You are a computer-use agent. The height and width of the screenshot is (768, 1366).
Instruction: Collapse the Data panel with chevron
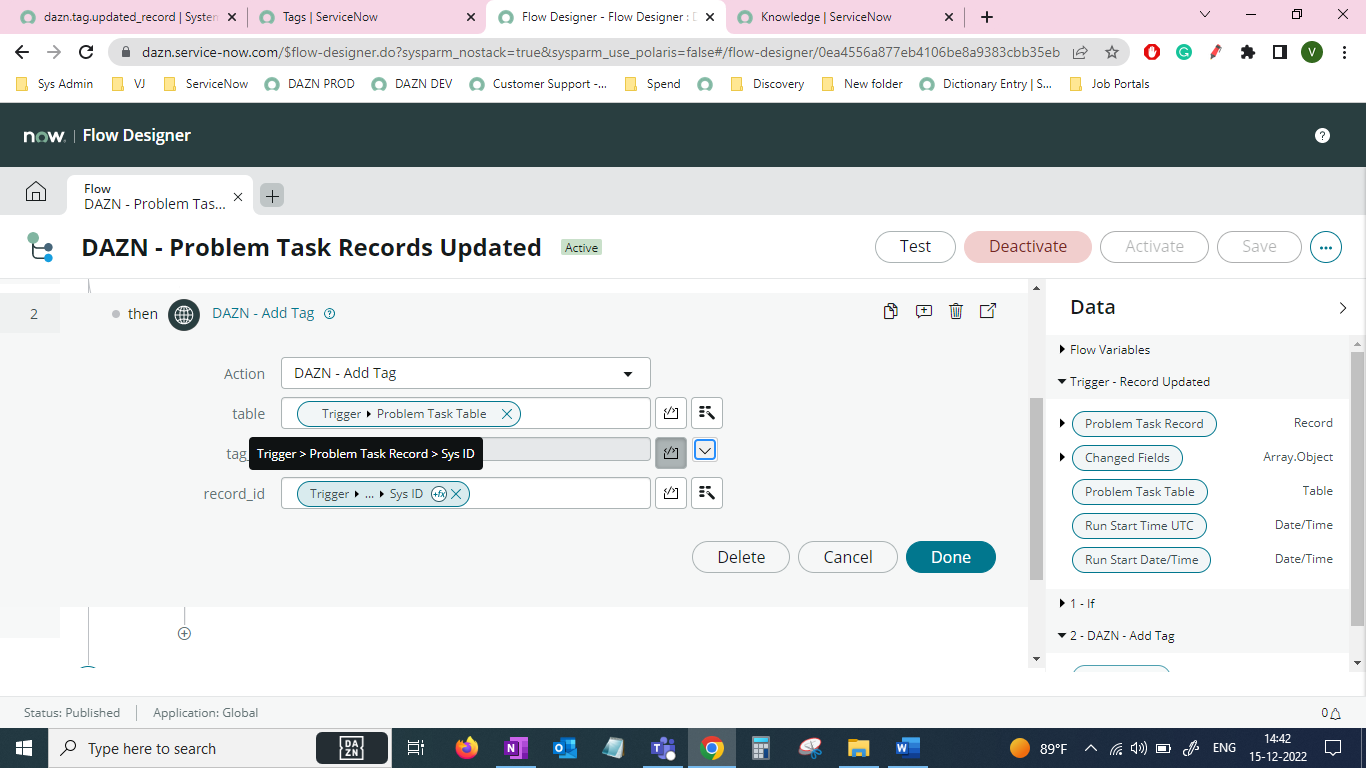pos(1343,308)
